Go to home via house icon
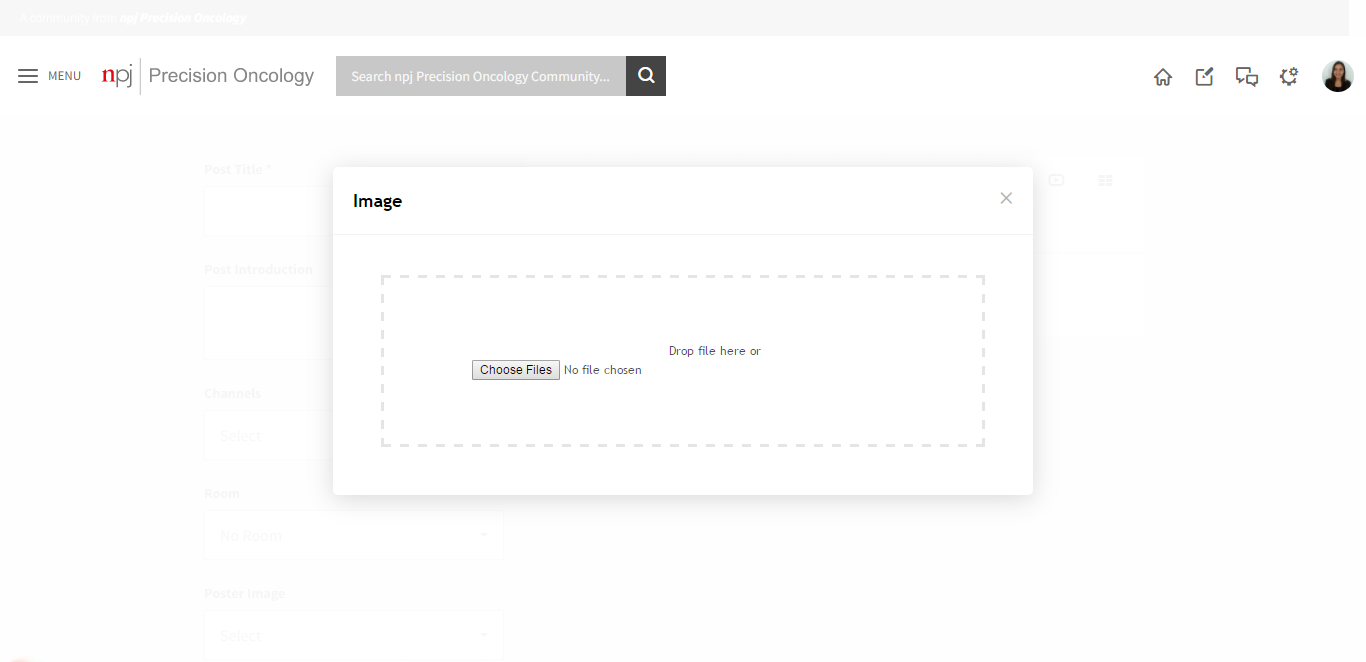Image resolution: width=1366 pixels, height=662 pixels. pos(1163,77)
